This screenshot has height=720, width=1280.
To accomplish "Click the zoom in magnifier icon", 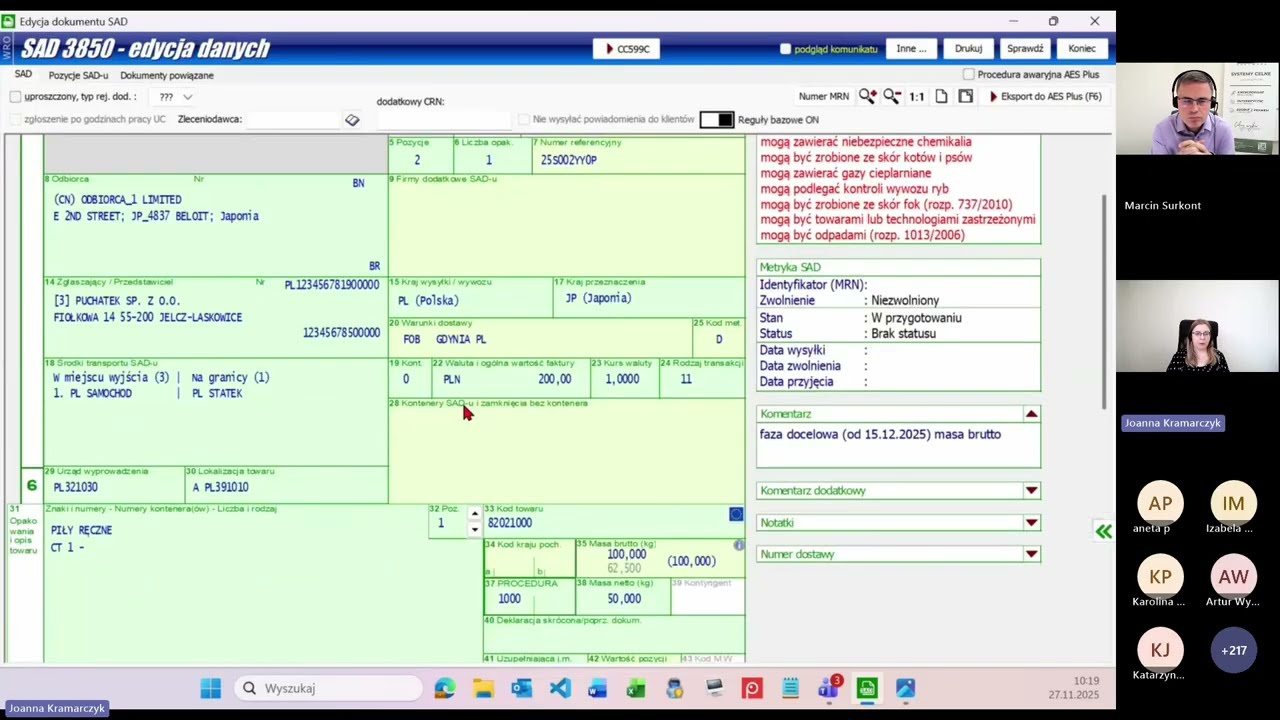I will pos(867,96).
